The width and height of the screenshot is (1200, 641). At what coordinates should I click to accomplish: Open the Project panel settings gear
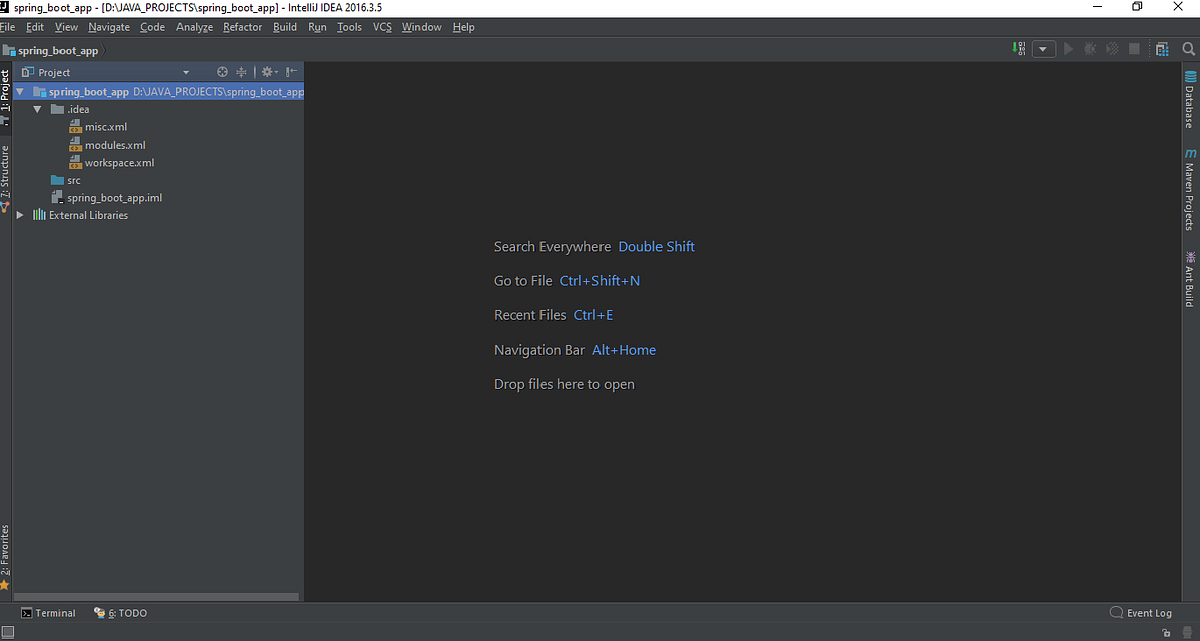coord(268,71)
